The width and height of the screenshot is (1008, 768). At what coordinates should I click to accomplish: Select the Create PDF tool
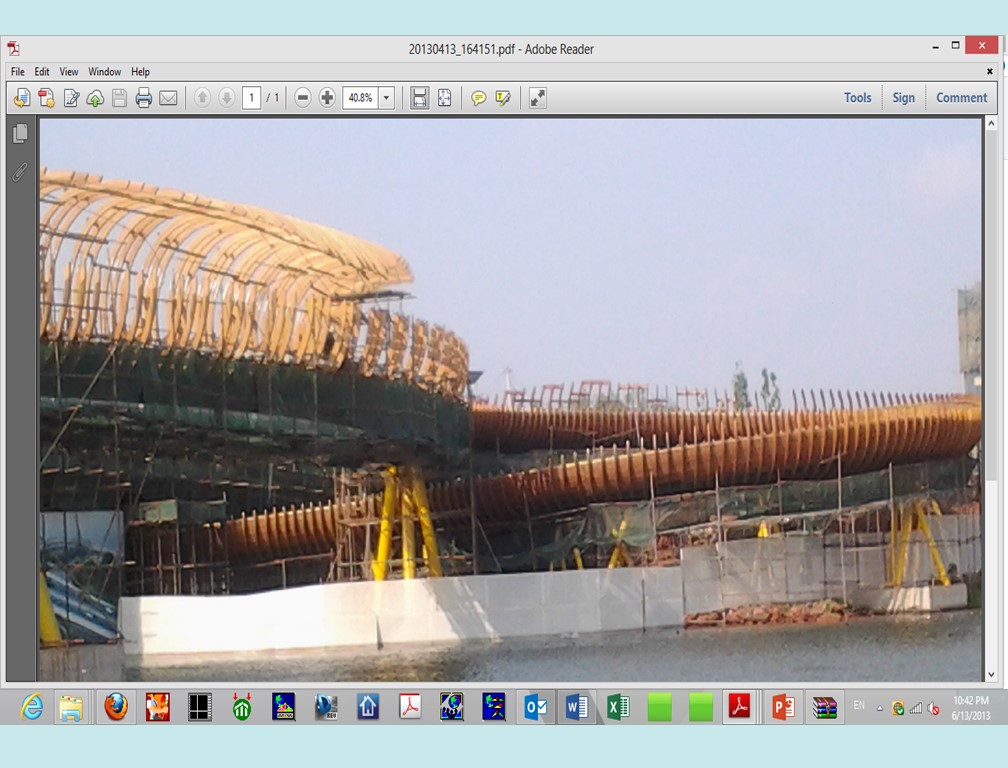(46, 97)
